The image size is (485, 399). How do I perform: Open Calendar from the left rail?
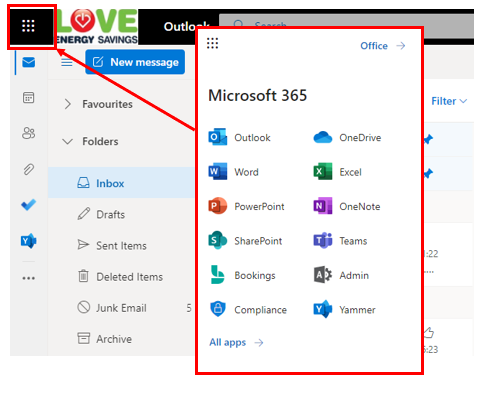[x=29, y=98]
